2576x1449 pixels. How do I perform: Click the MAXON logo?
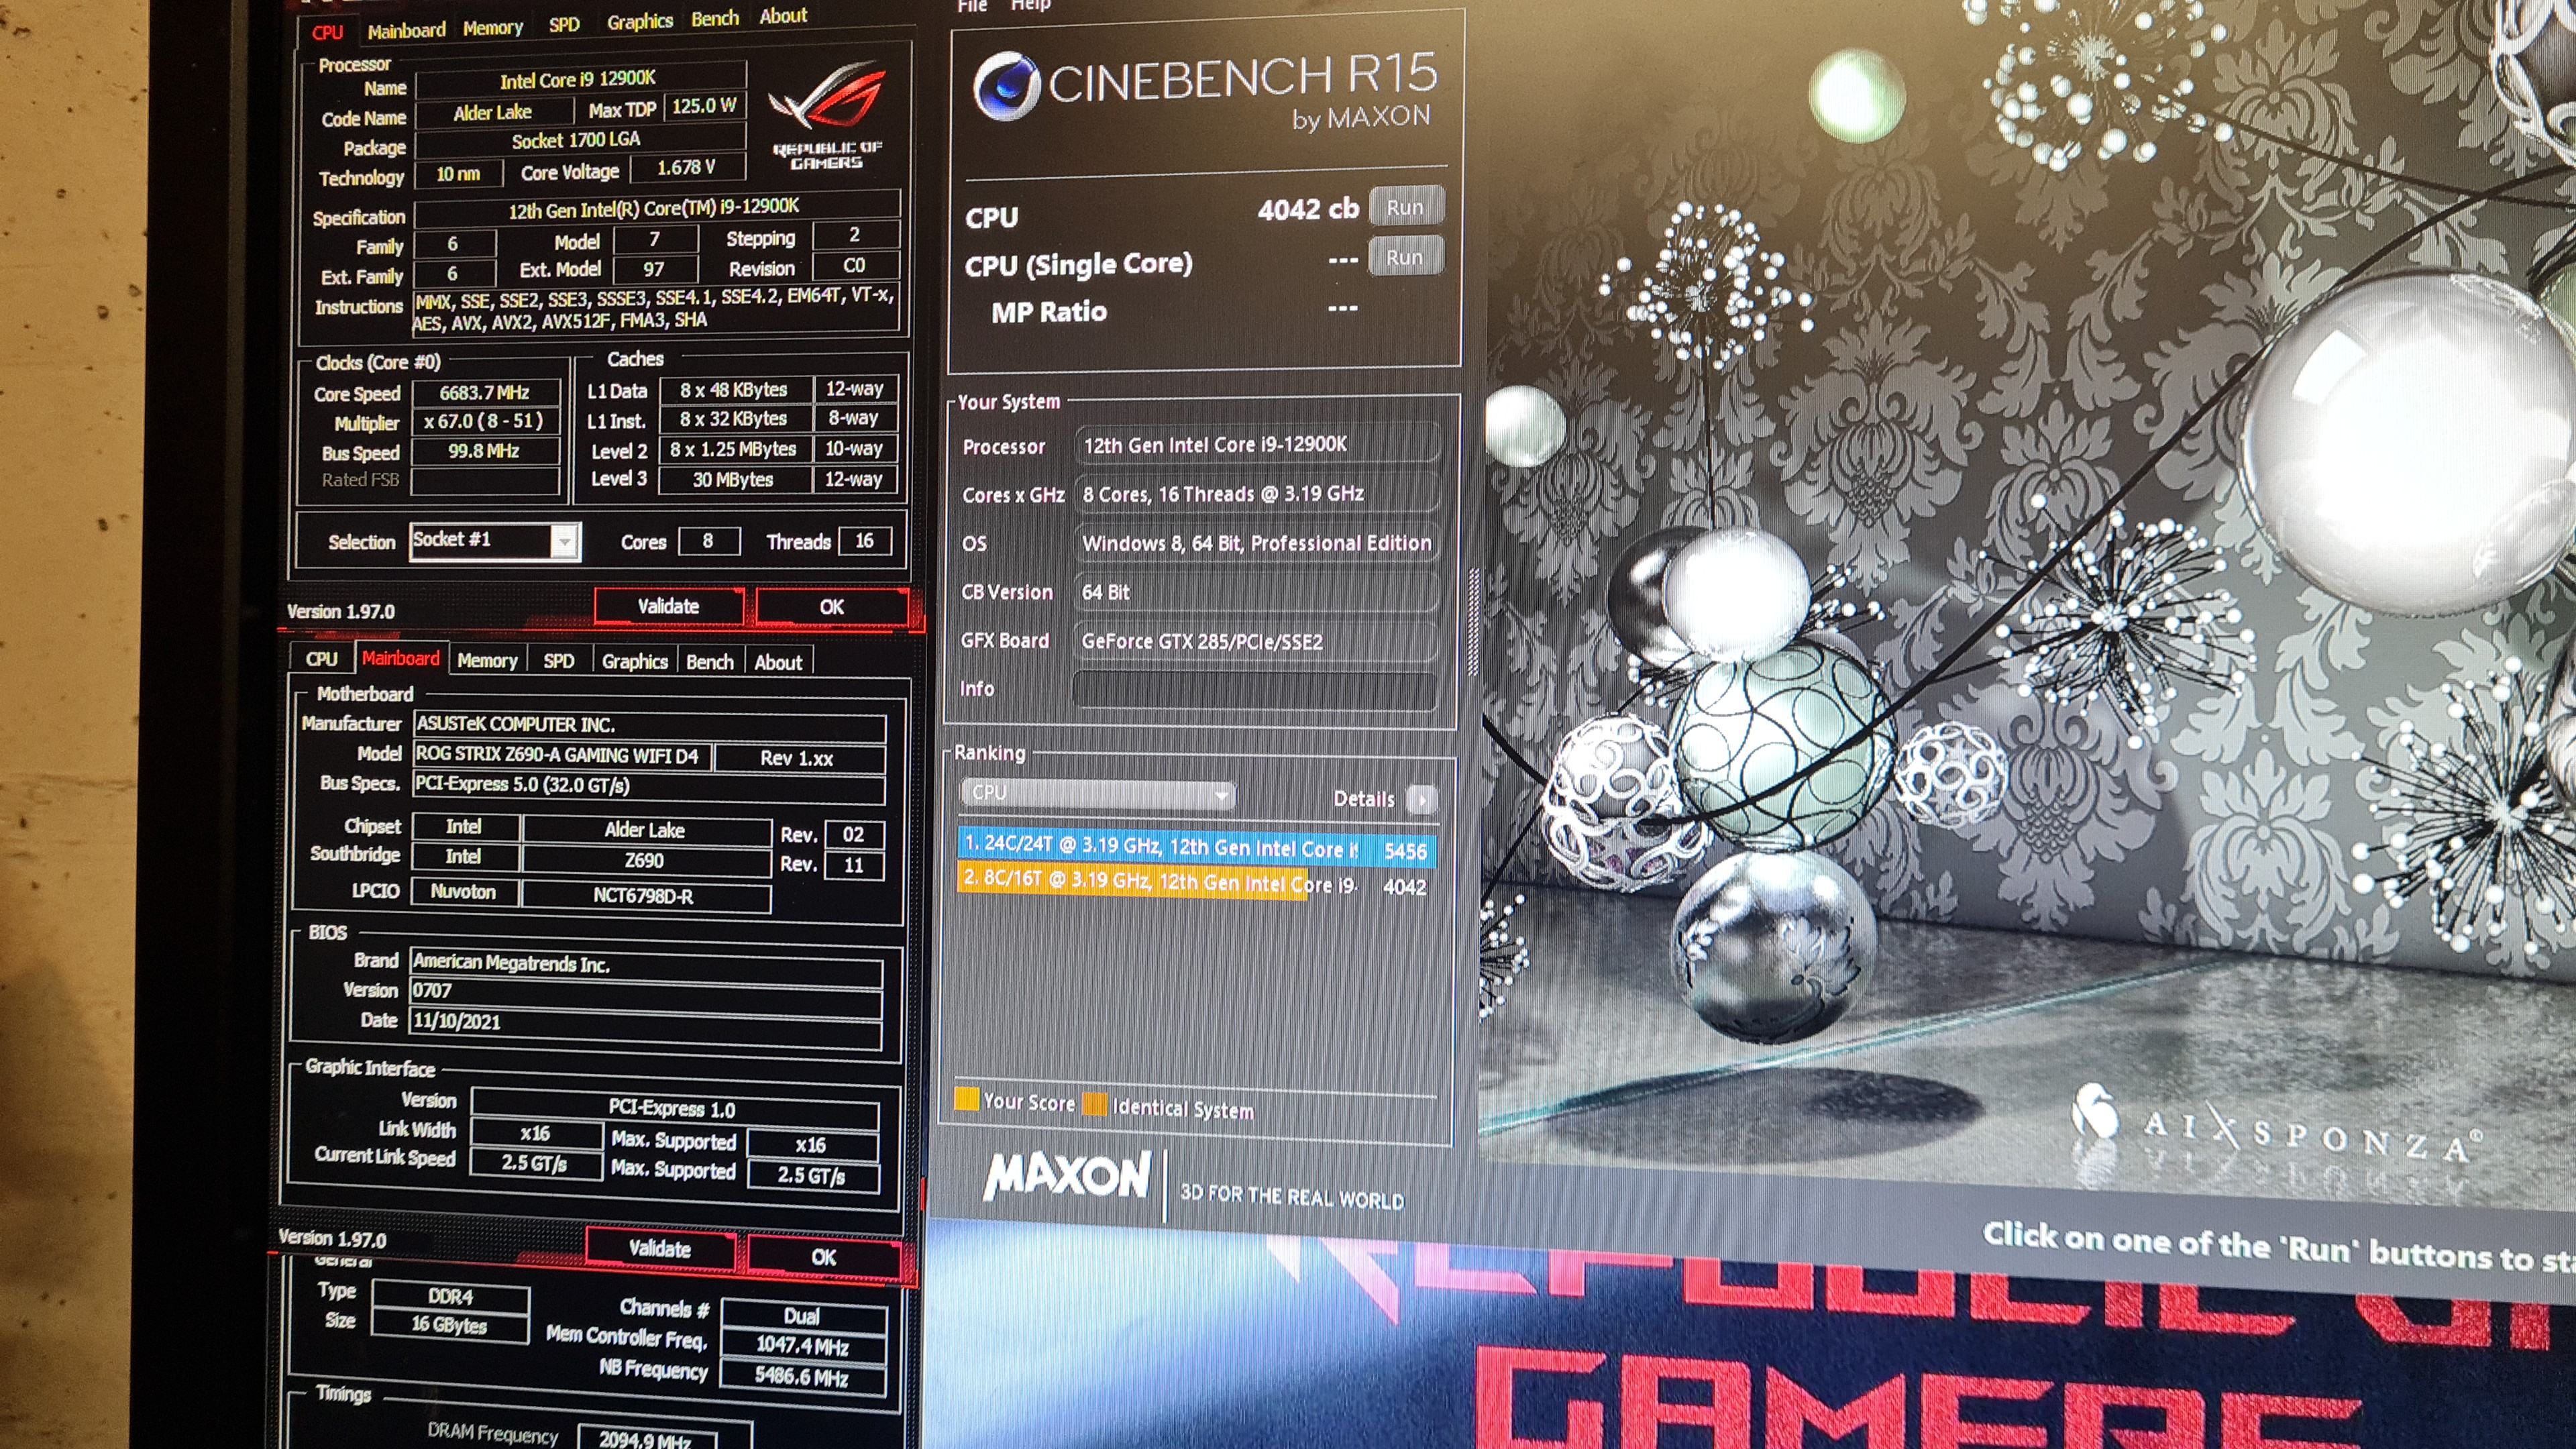click(x=1067, y=1176)
